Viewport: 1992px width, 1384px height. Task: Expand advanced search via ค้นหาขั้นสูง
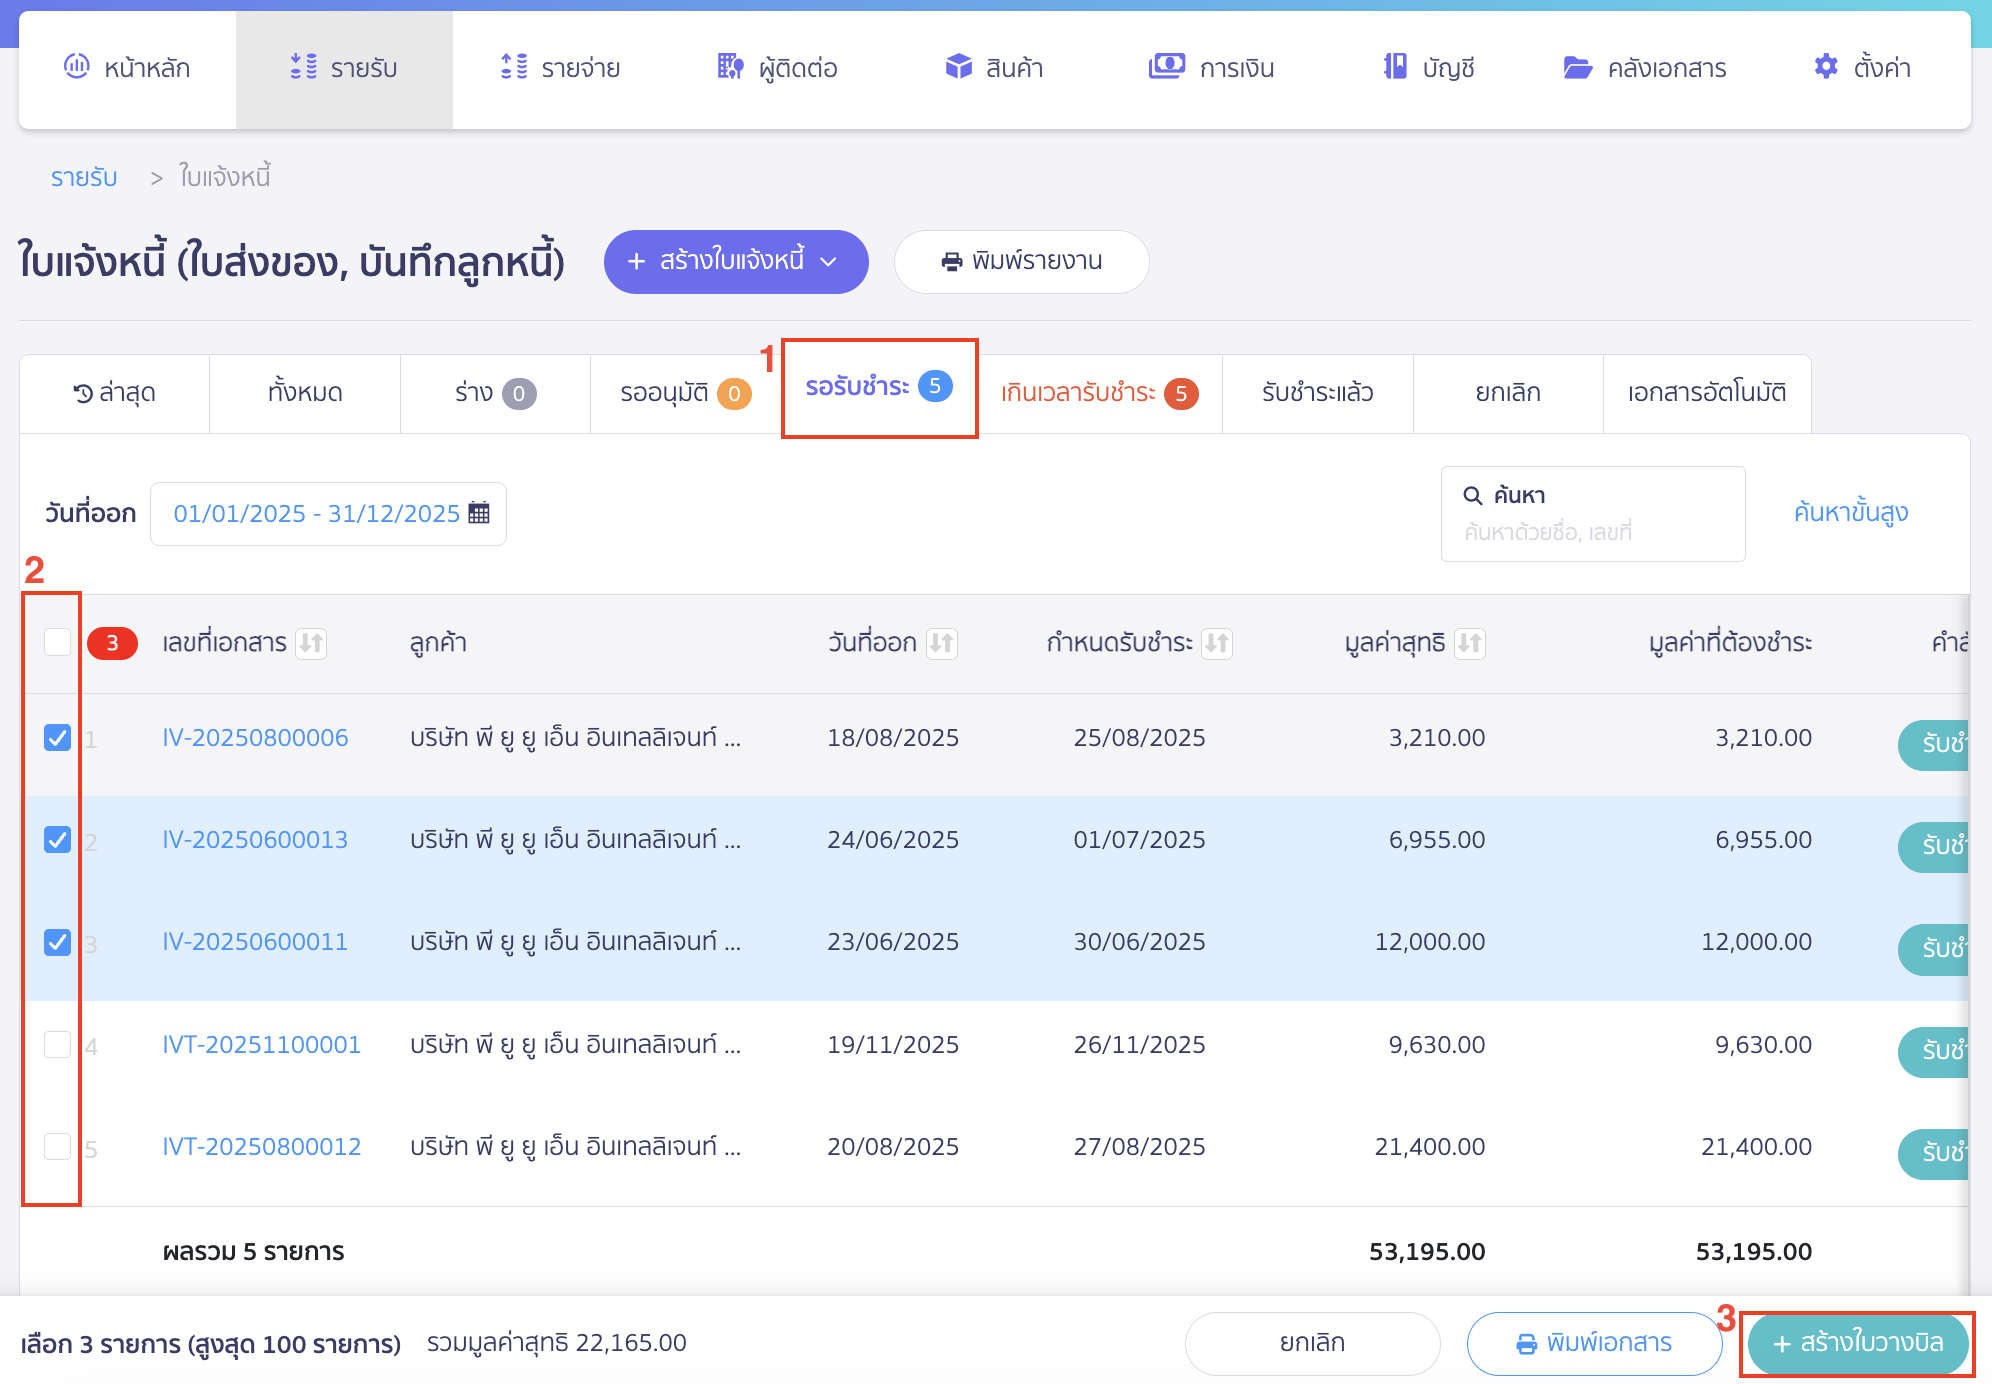[1850, 512]
